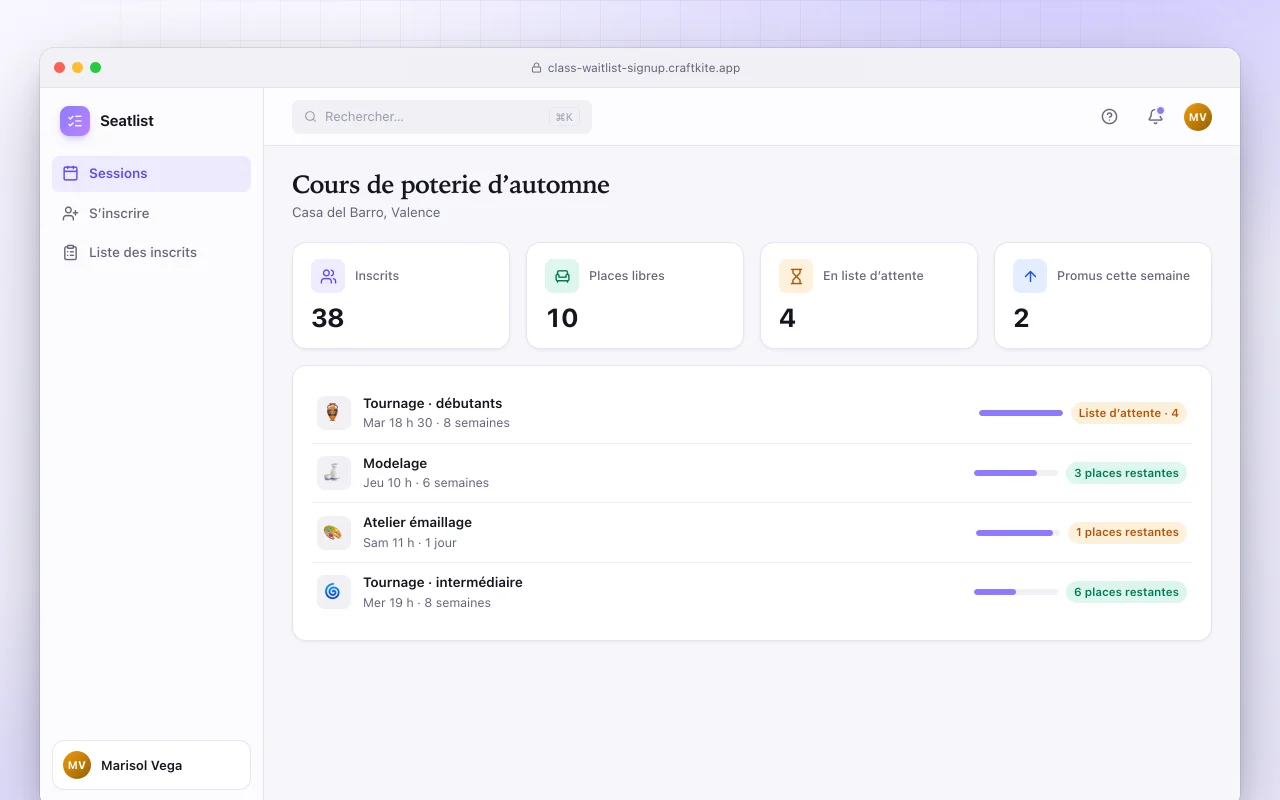Click the 1 places restantes badge
Image resolution: width=1280 pixels, height=800 pixels.
[x=1127, y=532]
